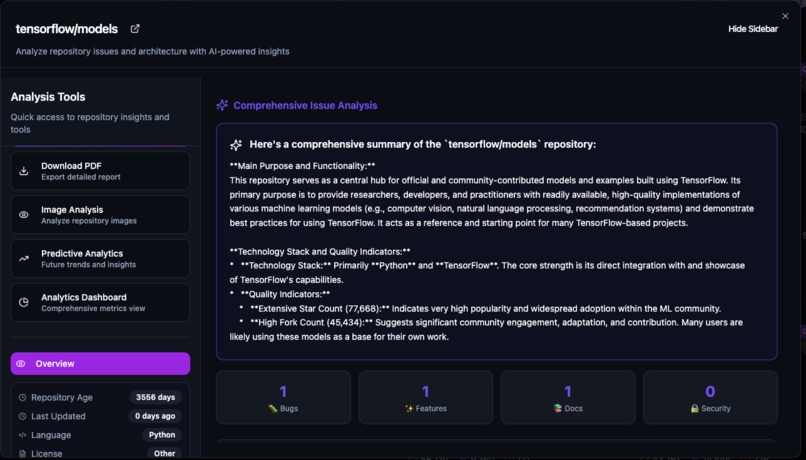Image resolution: width=806 pixels, height=460 pixels.
Task: Click the '3556 days' badge
Action: pos(155,397)
